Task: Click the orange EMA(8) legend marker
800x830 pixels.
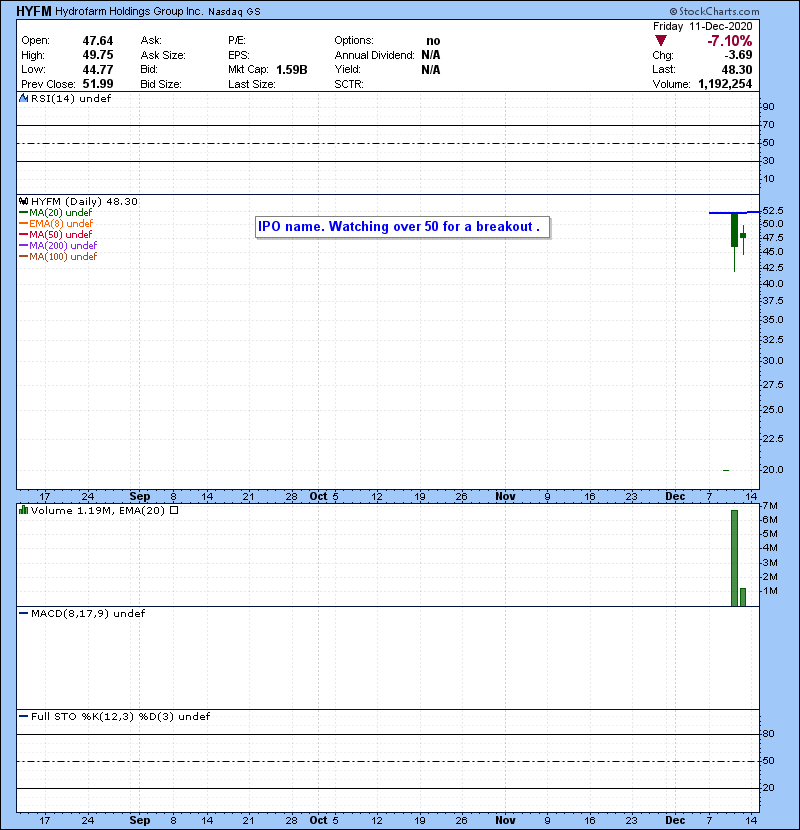Action: point(24,224)
